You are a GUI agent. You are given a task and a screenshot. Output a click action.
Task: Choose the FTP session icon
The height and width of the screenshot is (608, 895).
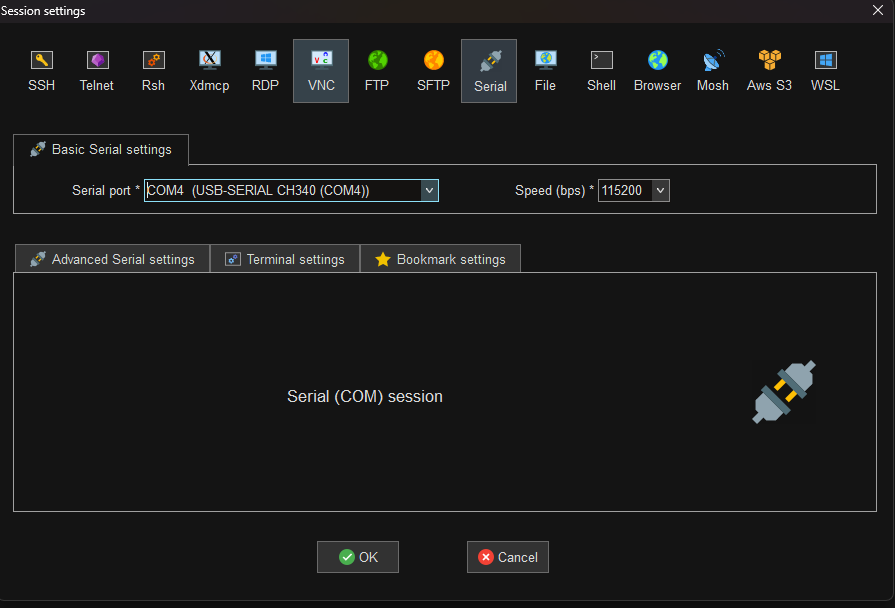pyautogui.click(x=377, y=71)
